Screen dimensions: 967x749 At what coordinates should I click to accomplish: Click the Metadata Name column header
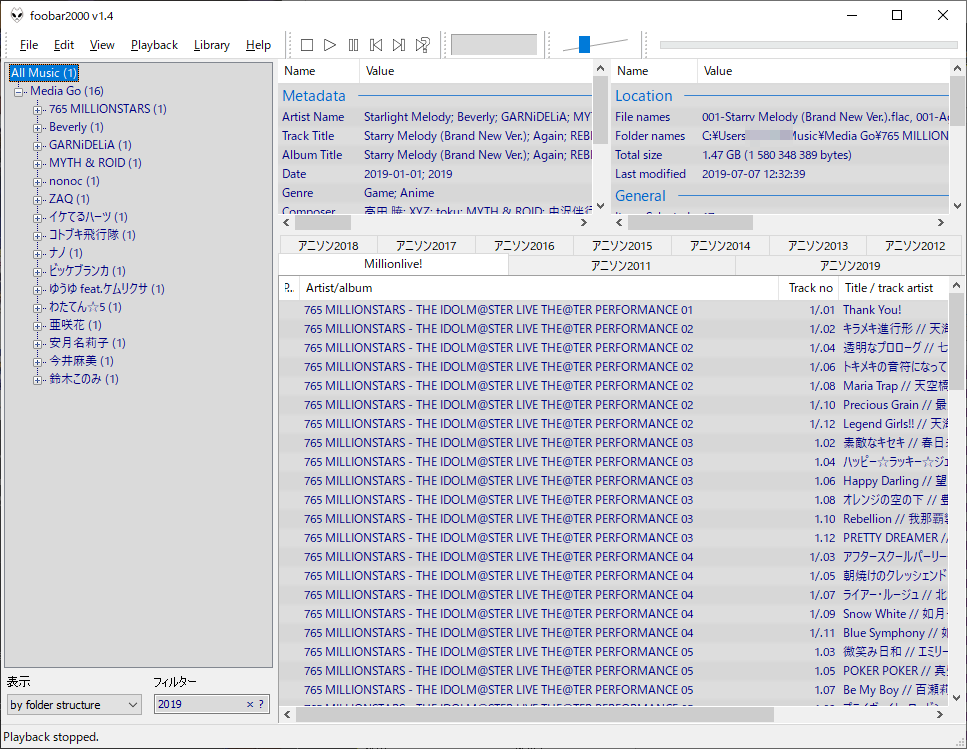tap(319, 71)
